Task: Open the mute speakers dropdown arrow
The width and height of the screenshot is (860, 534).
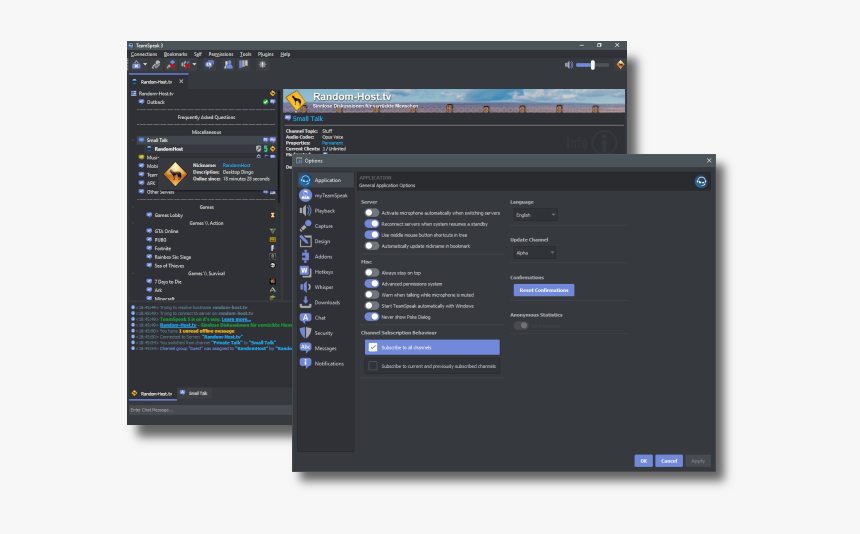Action: (194, 65)
